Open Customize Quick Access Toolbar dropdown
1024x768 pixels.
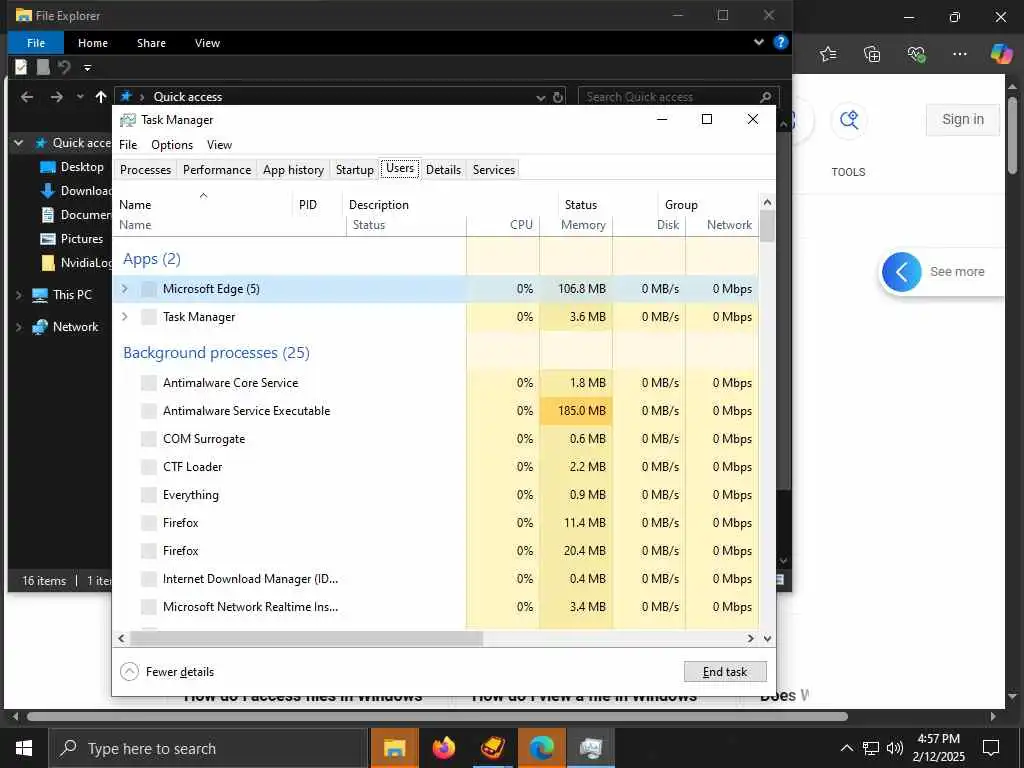point(87,67)
